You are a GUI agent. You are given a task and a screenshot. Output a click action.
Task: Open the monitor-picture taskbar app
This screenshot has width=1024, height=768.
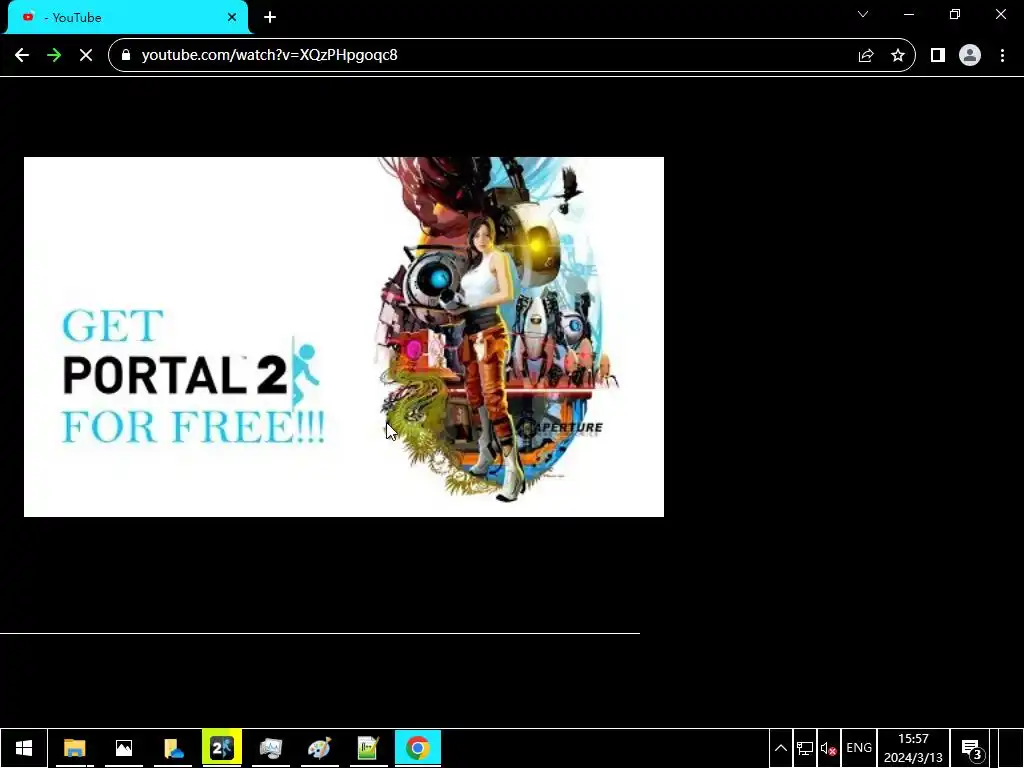(x=270, y=748)
